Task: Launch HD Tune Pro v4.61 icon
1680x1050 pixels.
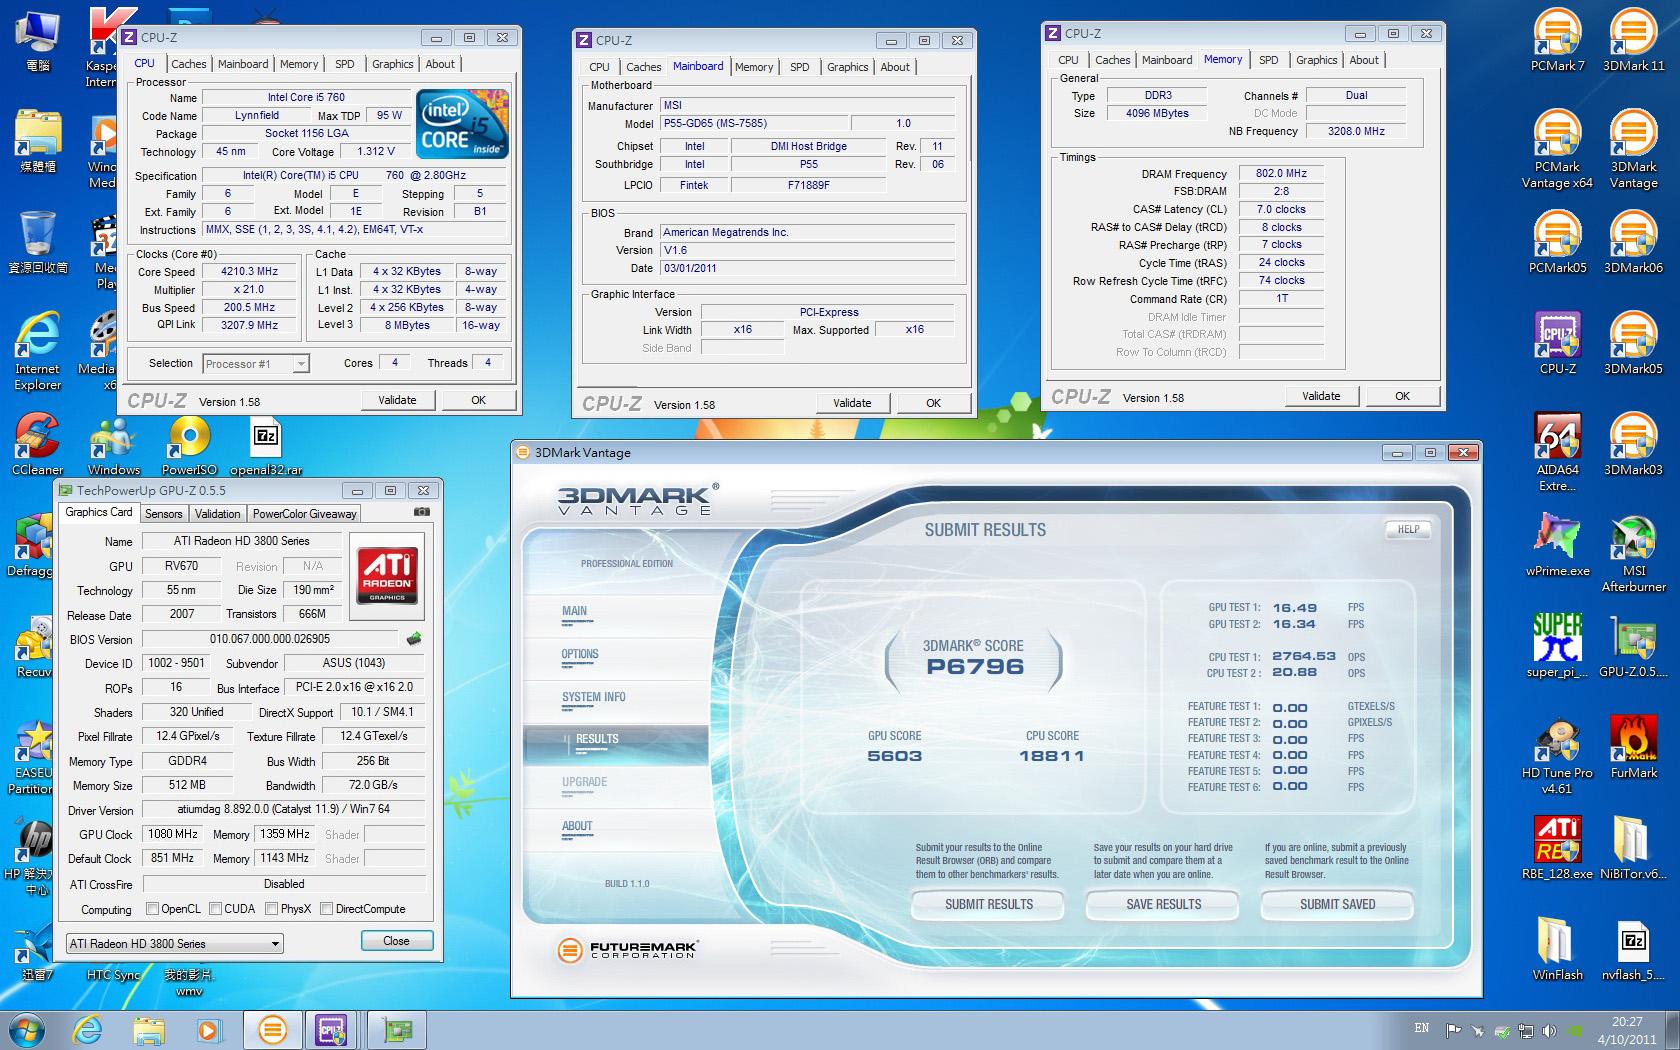Action: (x=1557, y=755)
